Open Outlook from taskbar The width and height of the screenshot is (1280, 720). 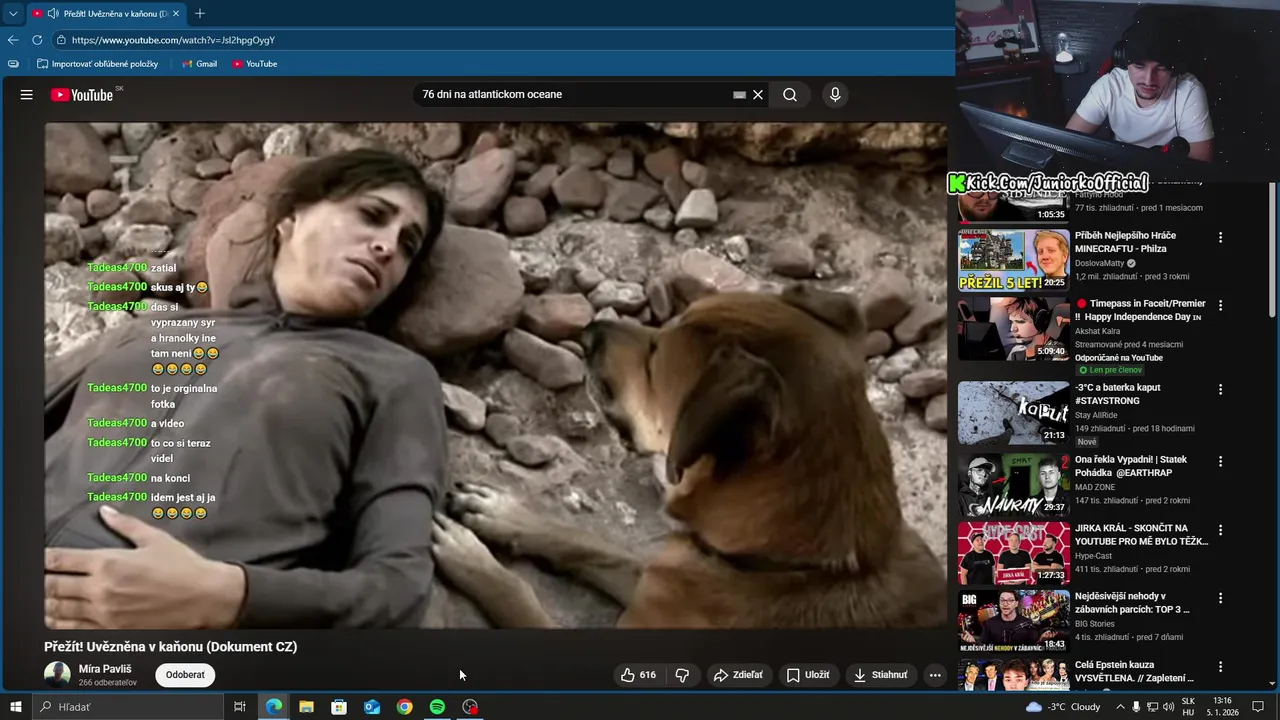click(372, 707)
